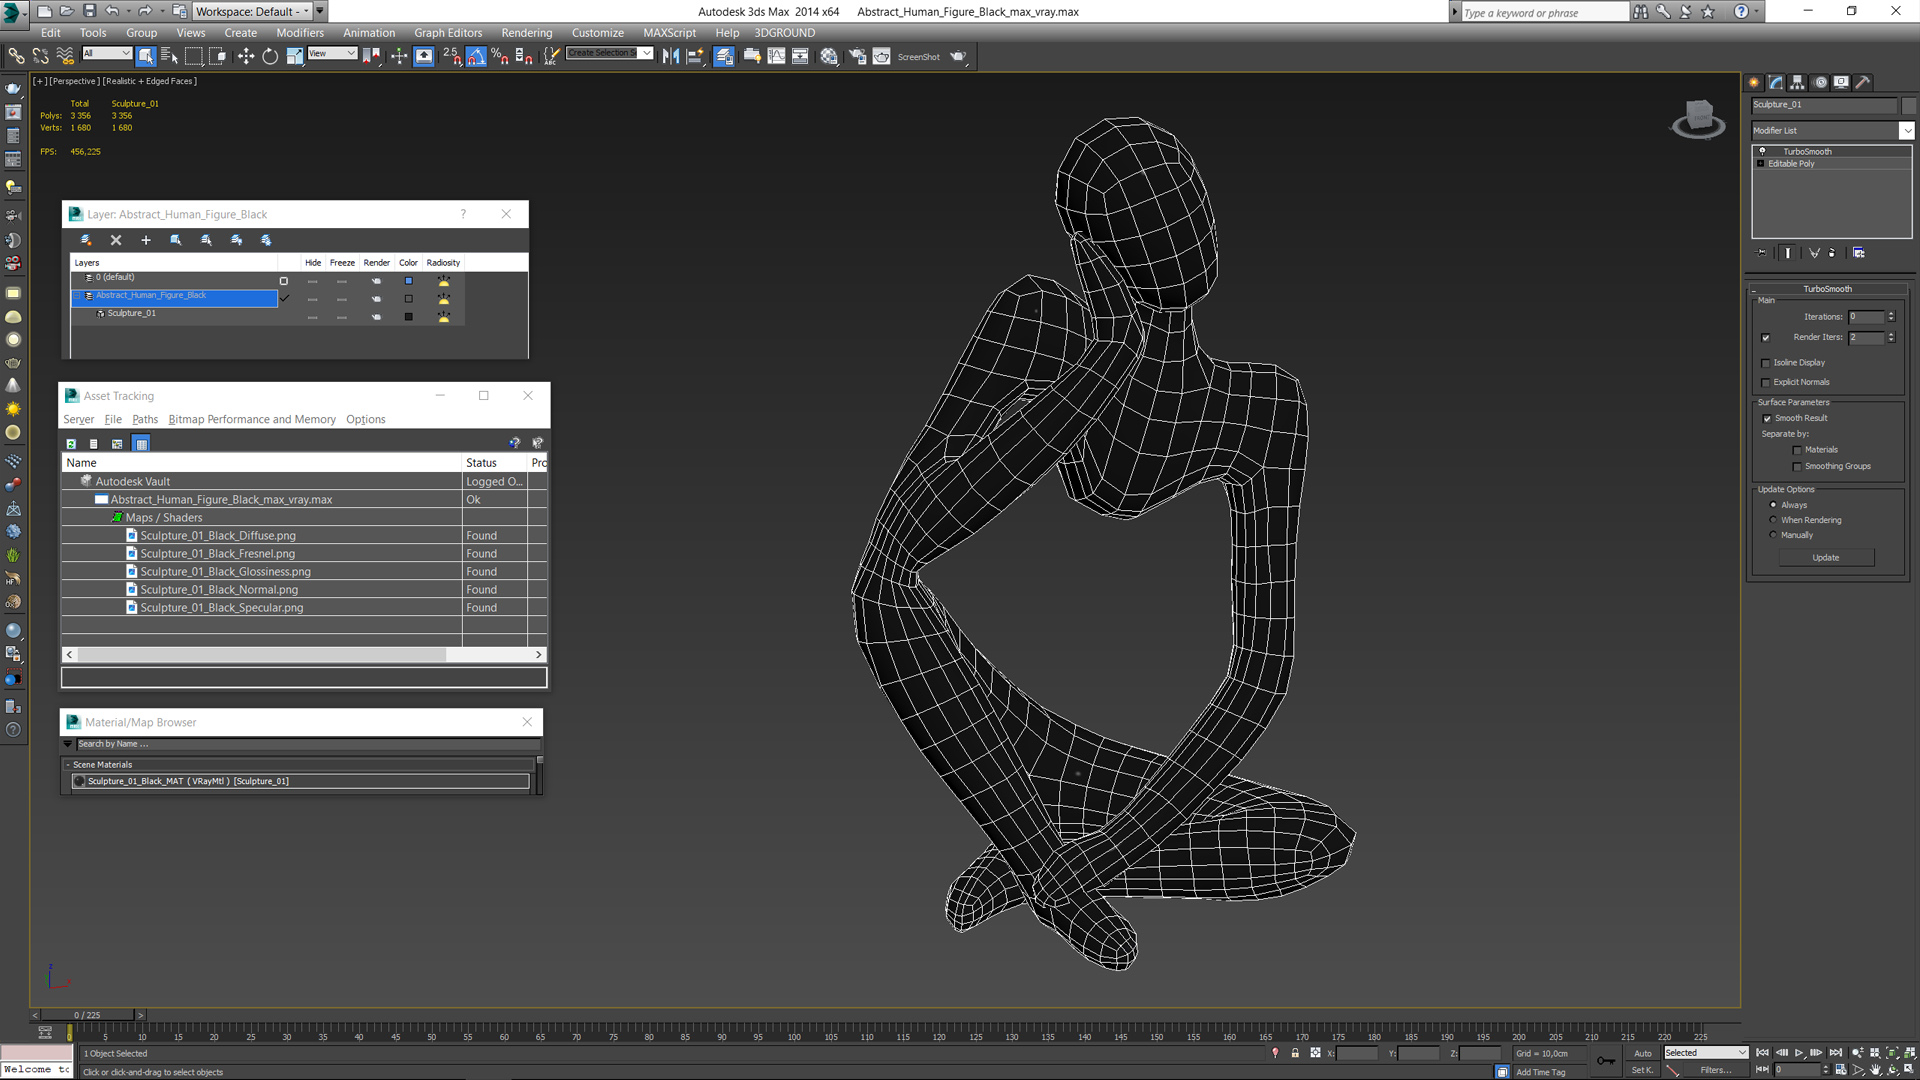Open Manage Layers from main toolbar
The height and width of the screenshot is (1080, 1920).
[724, 56]
